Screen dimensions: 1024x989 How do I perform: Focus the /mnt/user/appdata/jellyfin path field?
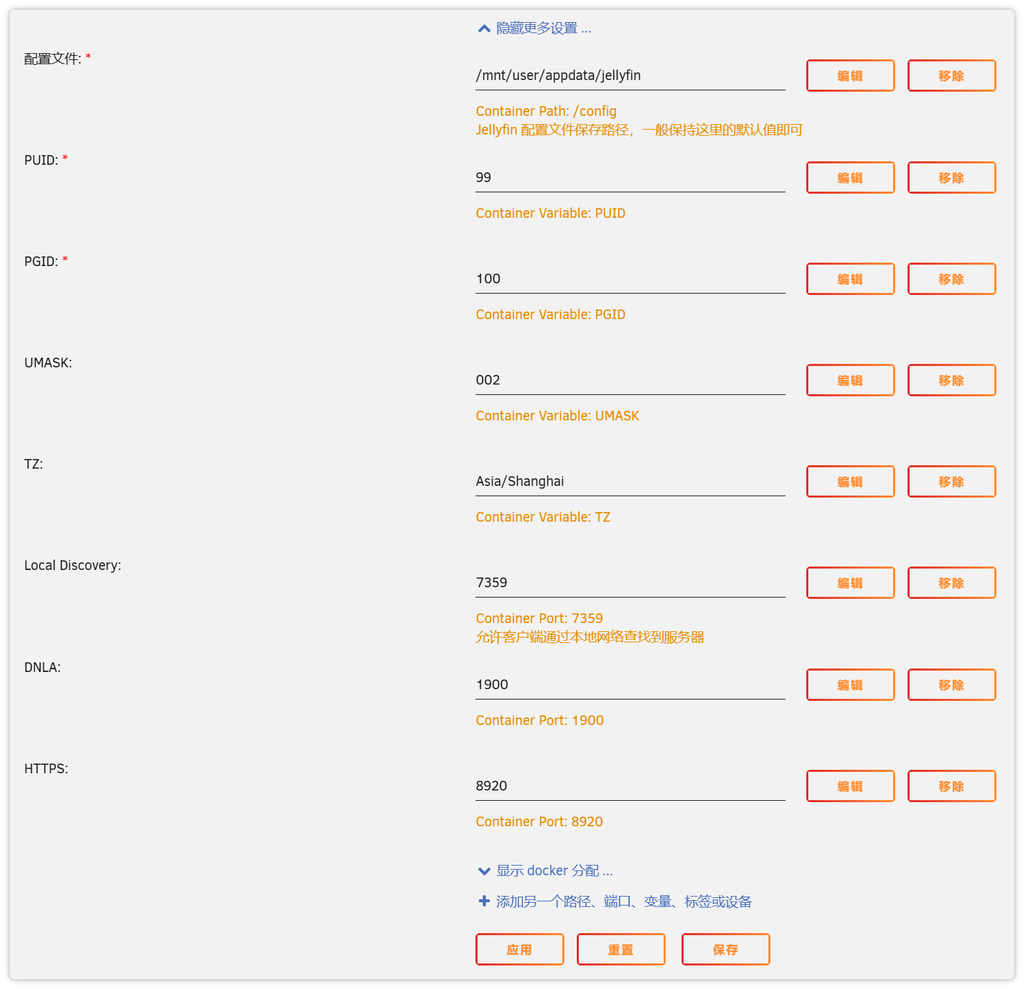tap(630, 76)
